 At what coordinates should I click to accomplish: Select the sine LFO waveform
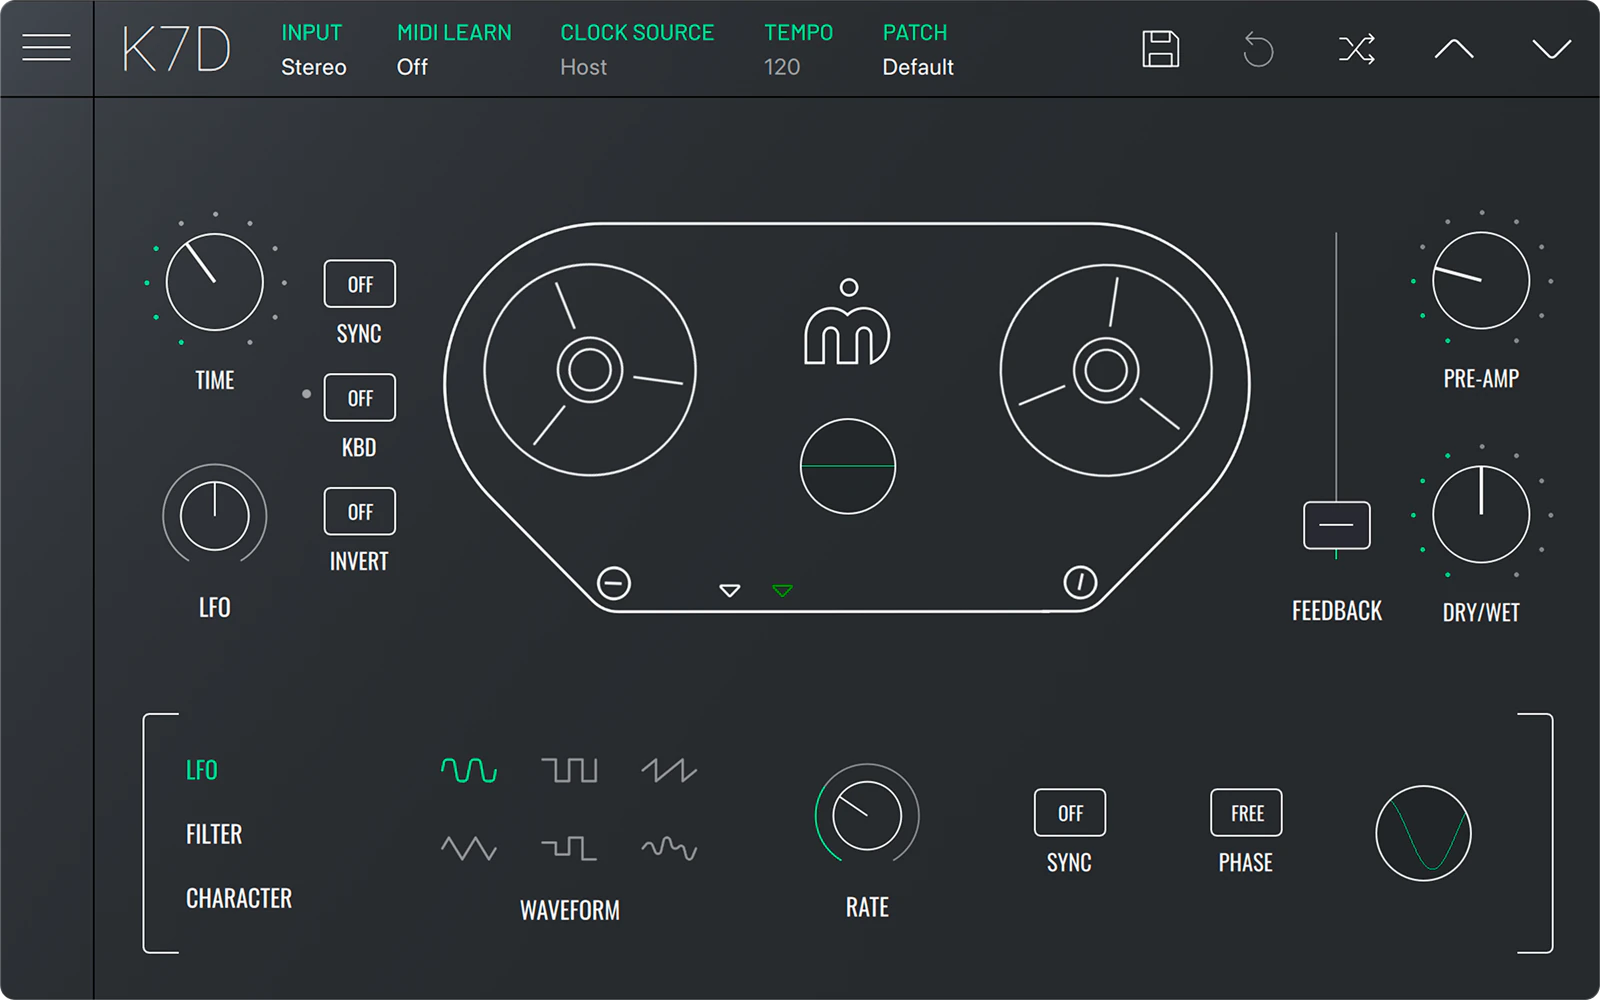[469, 770]
